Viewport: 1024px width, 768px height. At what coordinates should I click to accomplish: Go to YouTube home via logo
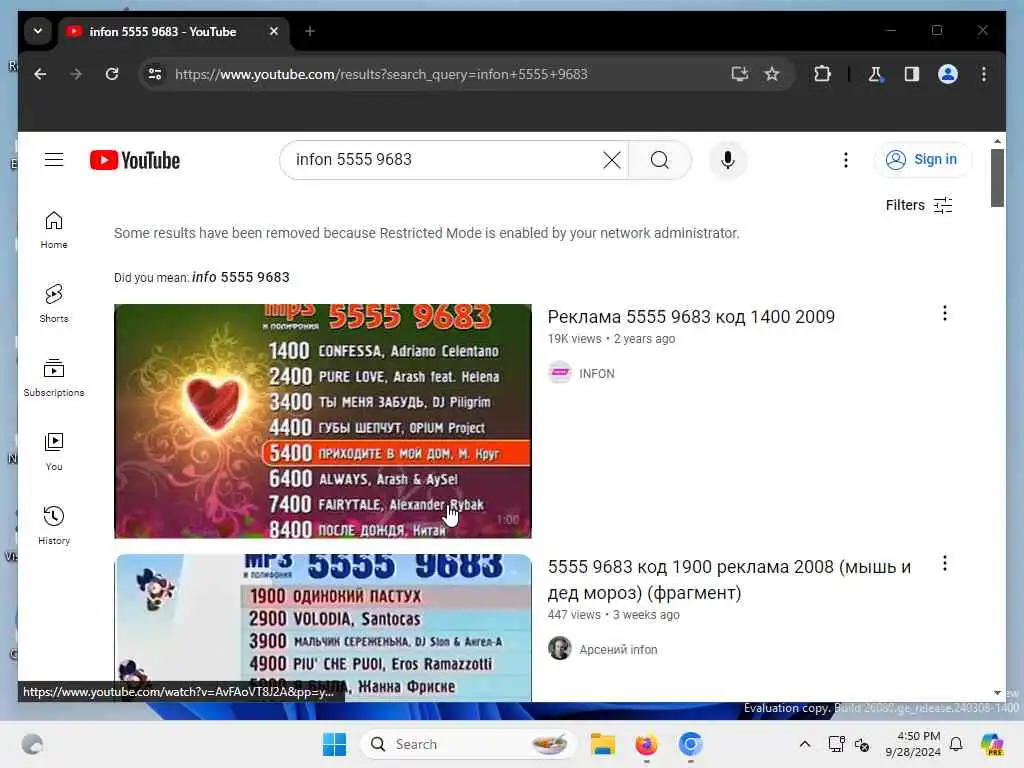[x=135, y=160]
